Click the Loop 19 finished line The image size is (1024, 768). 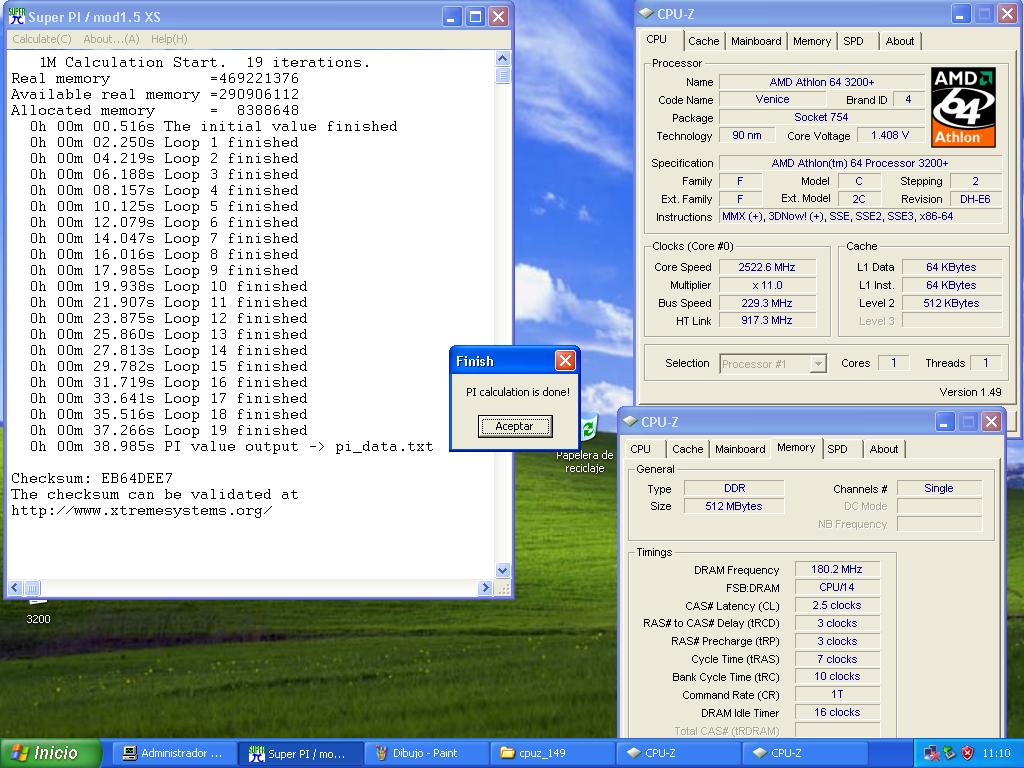(x=168, y=430)
